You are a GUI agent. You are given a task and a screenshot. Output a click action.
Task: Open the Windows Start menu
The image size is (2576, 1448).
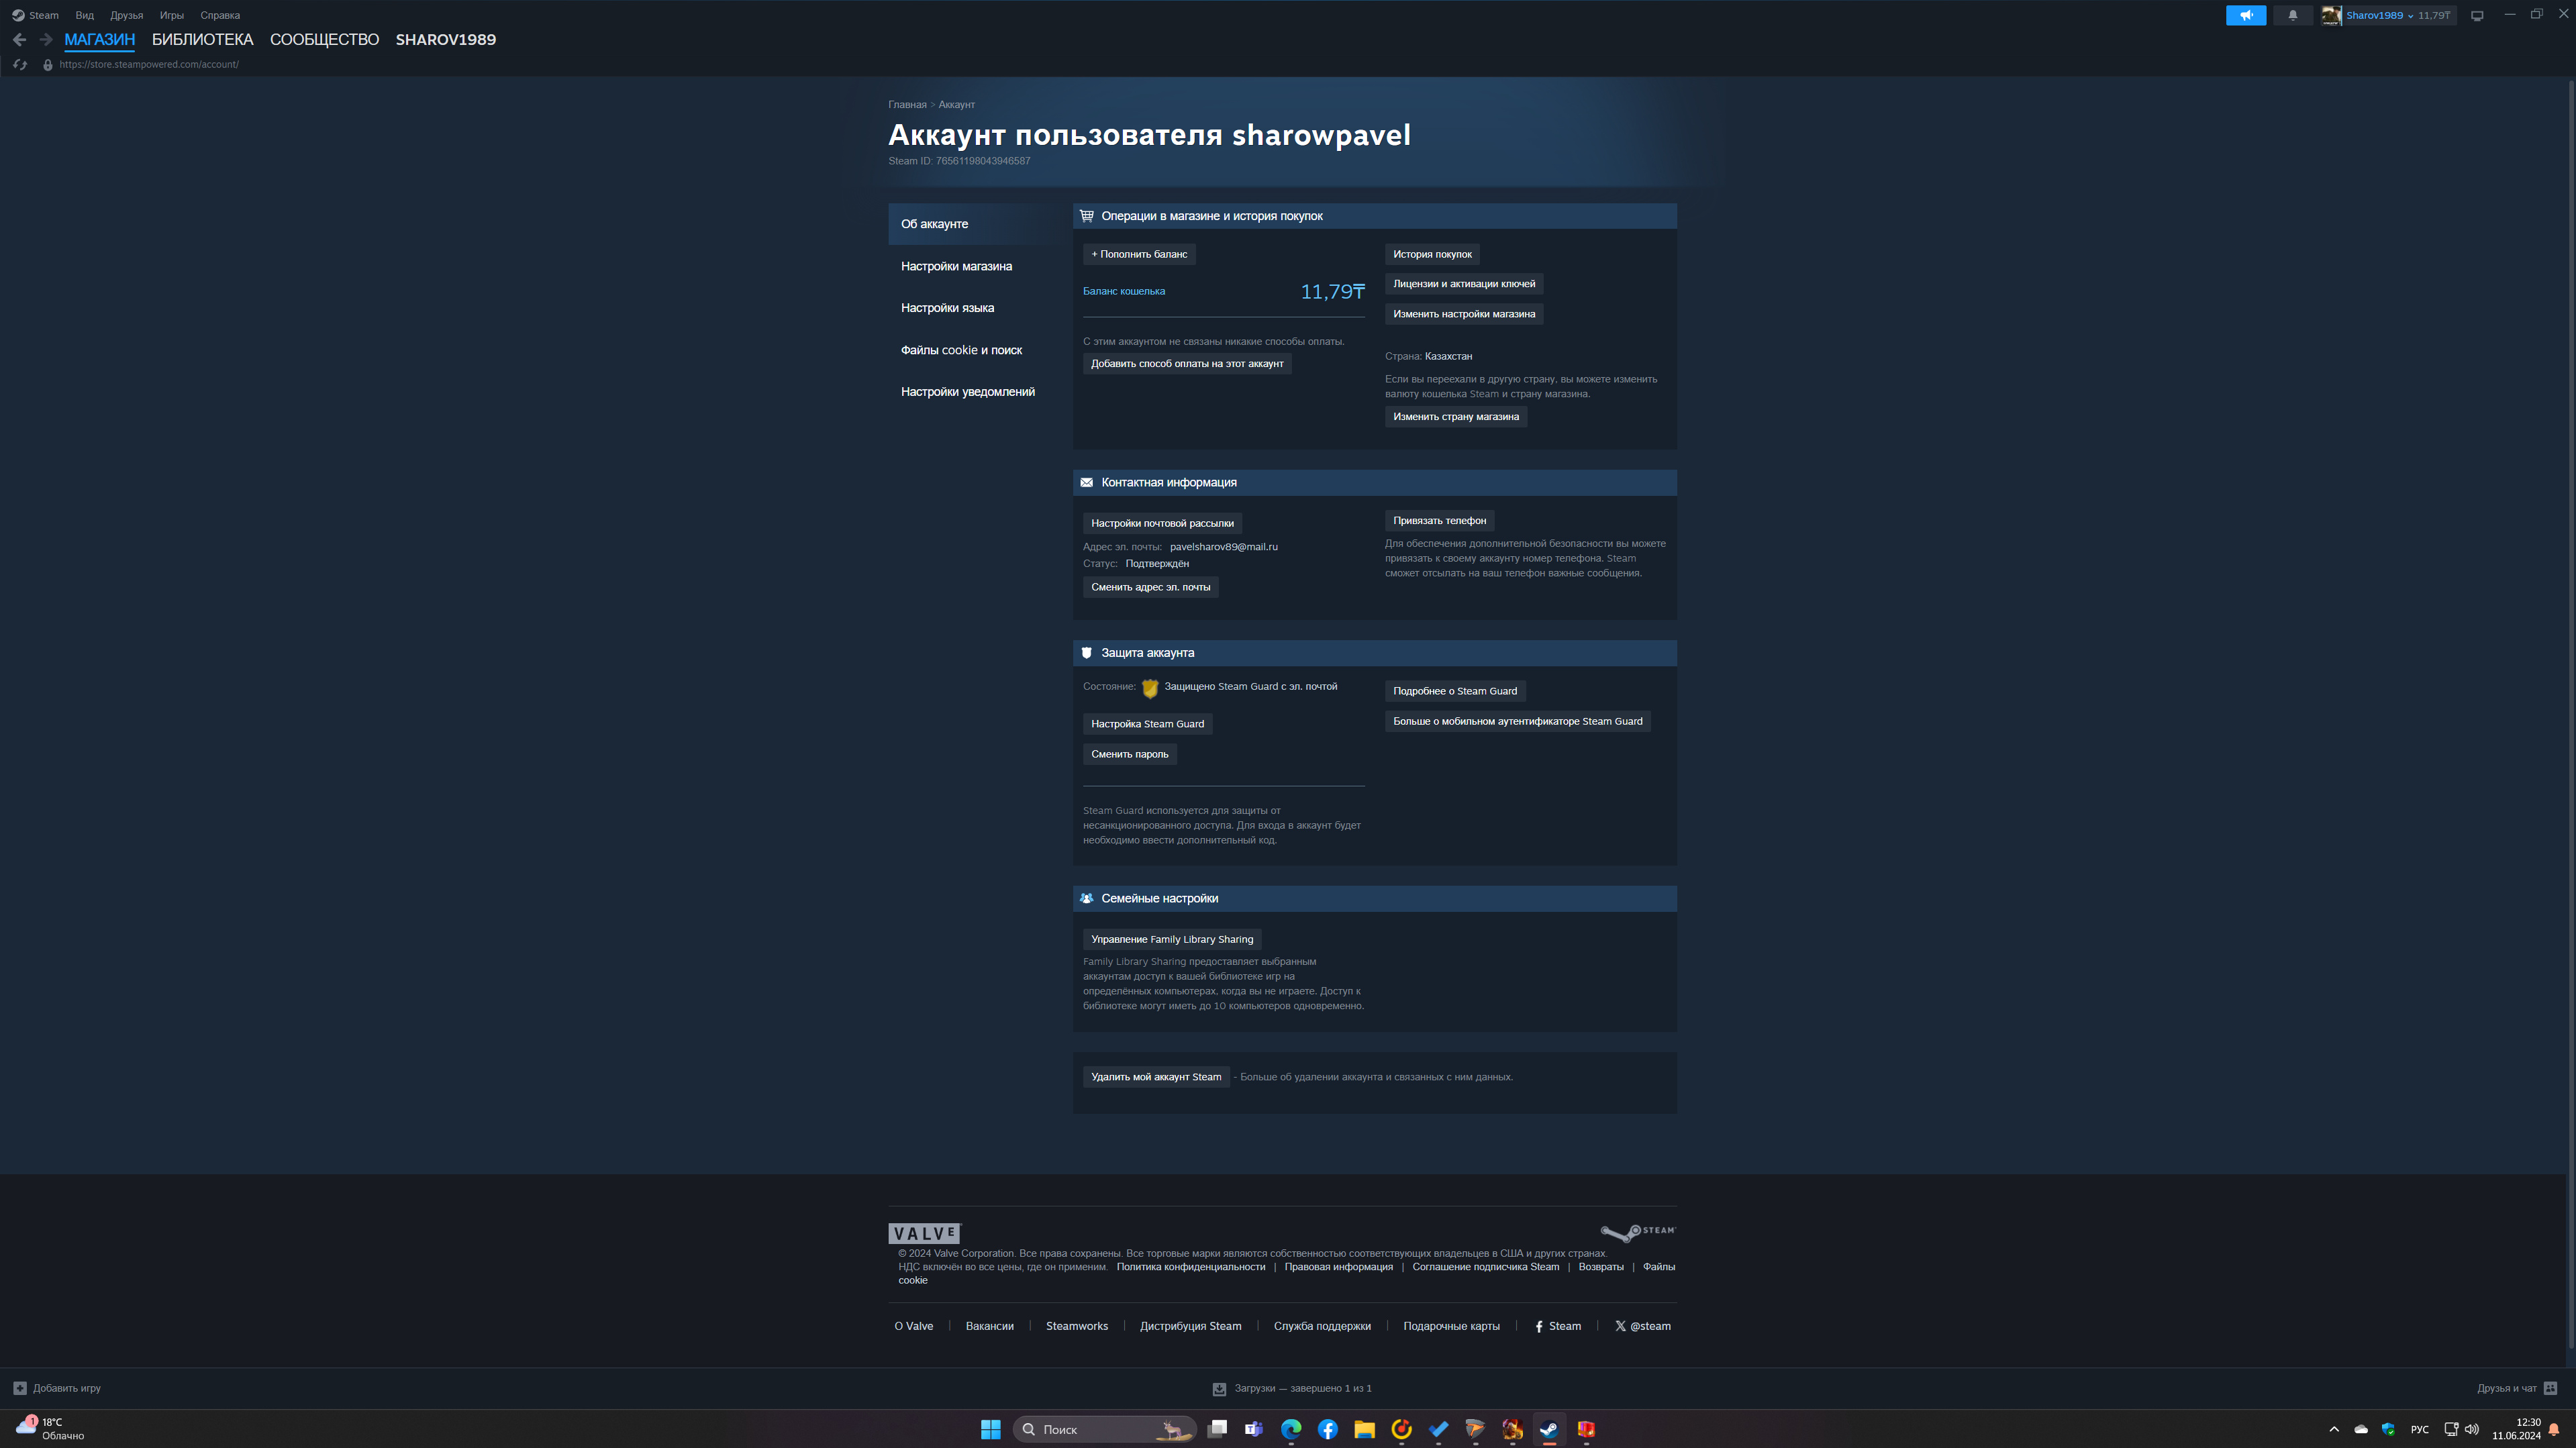(990, 1430)
